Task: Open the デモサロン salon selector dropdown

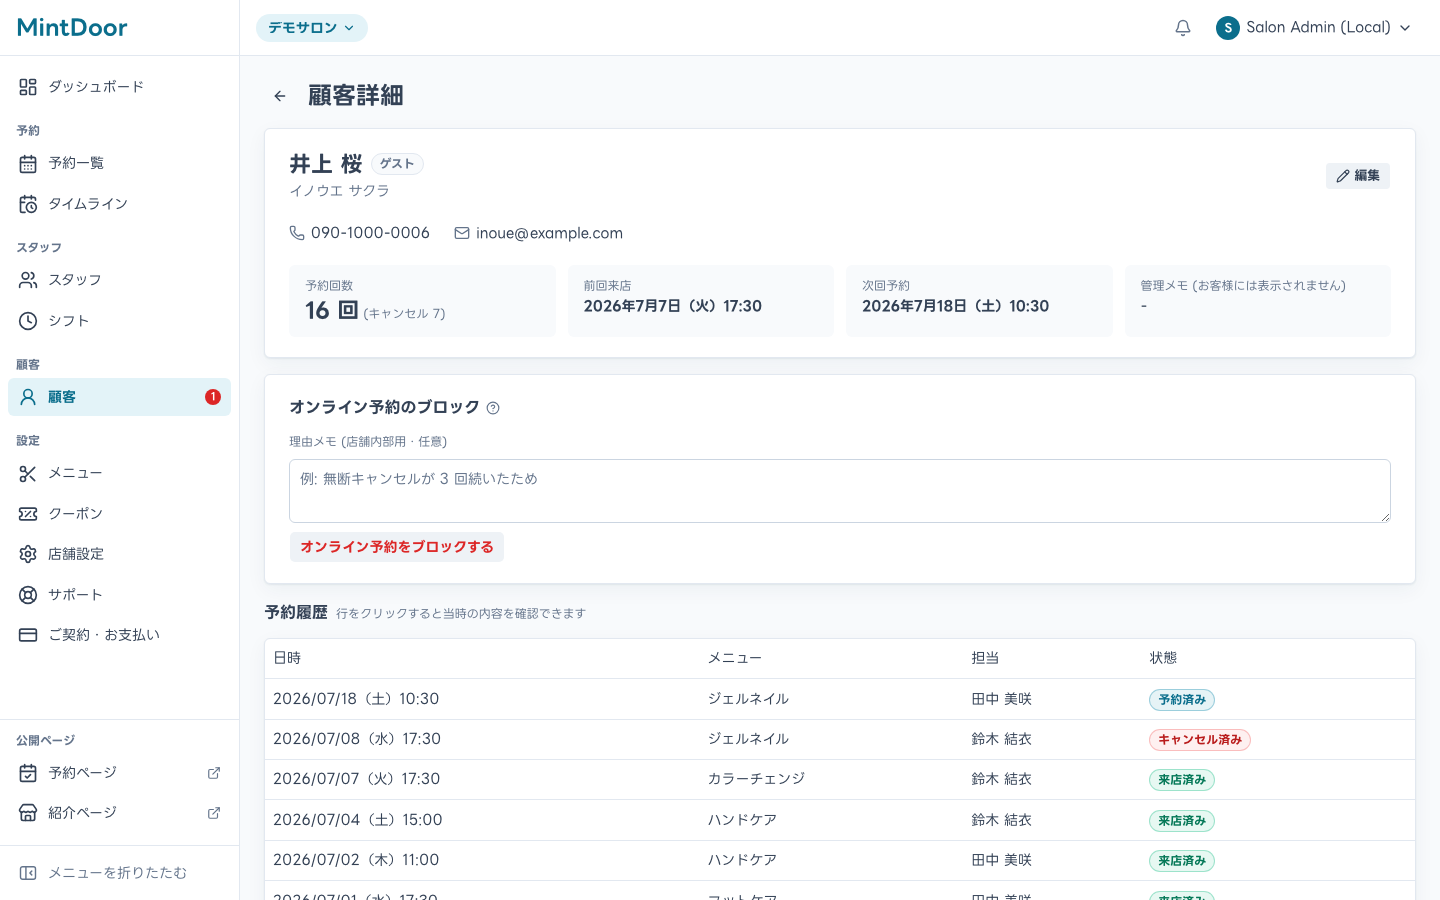Action: 312,28
